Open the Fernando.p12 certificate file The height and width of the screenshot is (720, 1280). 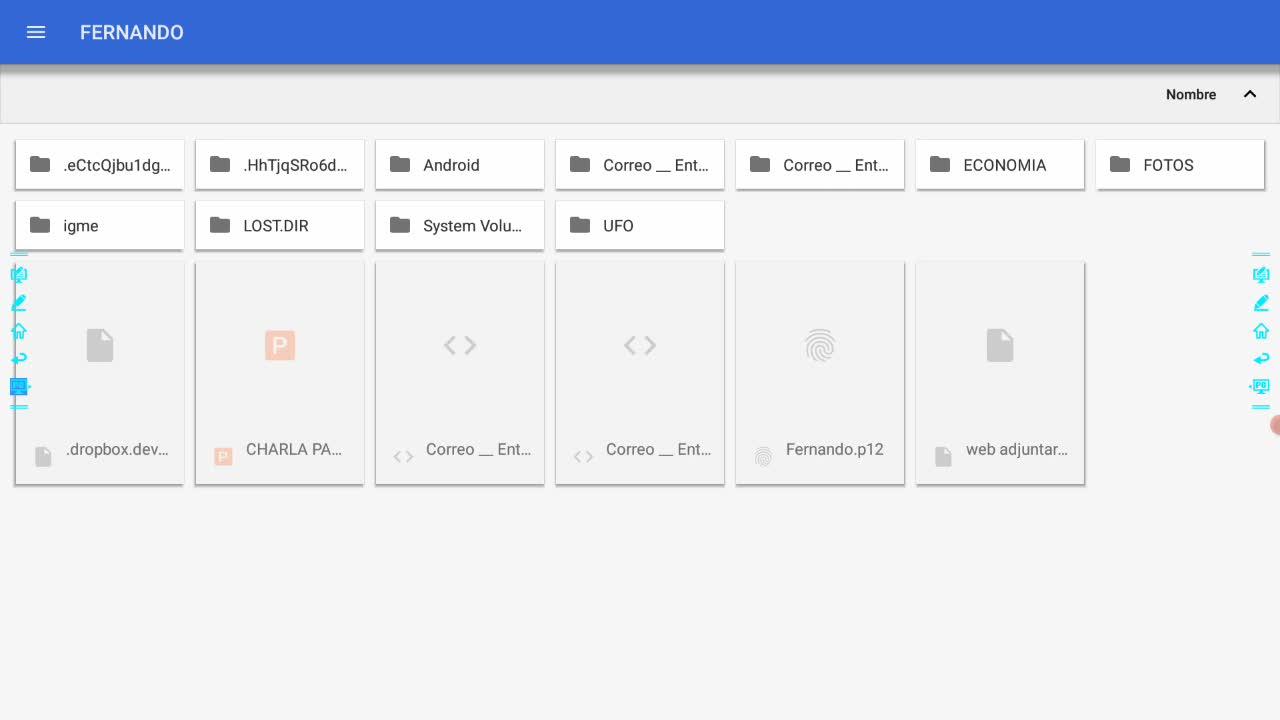tap(820, 373)
